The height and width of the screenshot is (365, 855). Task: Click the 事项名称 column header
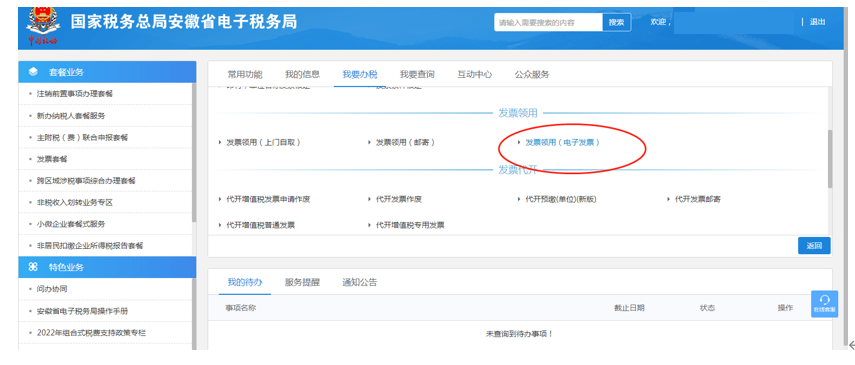point(240,308)
